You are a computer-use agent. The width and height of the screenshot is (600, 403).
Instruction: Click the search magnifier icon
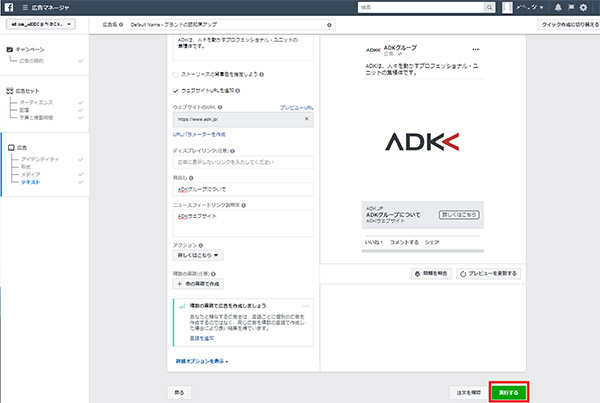[489, 7]
